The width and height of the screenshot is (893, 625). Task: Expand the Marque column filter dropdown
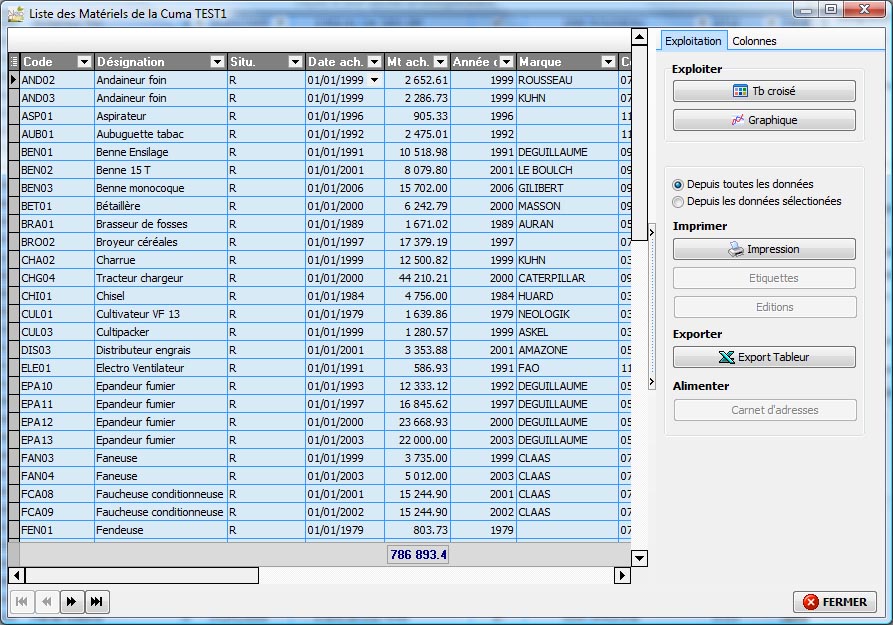click(608, 62)
